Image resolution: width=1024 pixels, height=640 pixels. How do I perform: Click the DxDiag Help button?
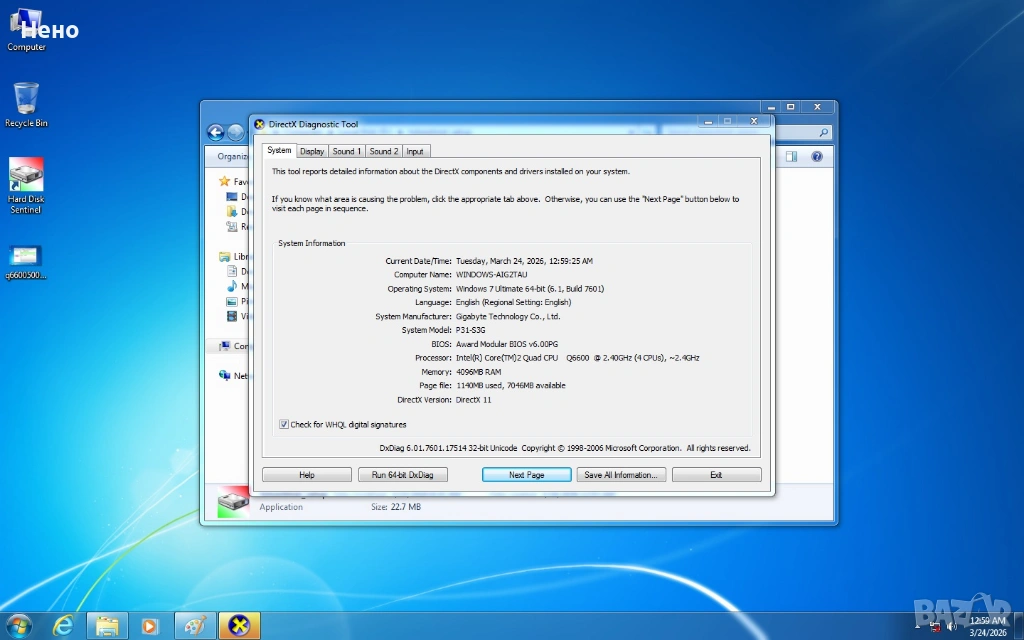pyautogui.click(x=307, y=475)
